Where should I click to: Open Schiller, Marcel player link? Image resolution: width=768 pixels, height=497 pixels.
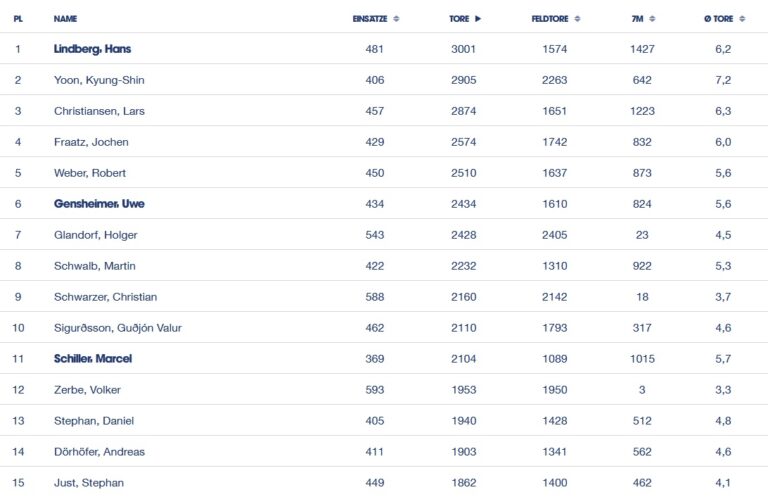93,358
